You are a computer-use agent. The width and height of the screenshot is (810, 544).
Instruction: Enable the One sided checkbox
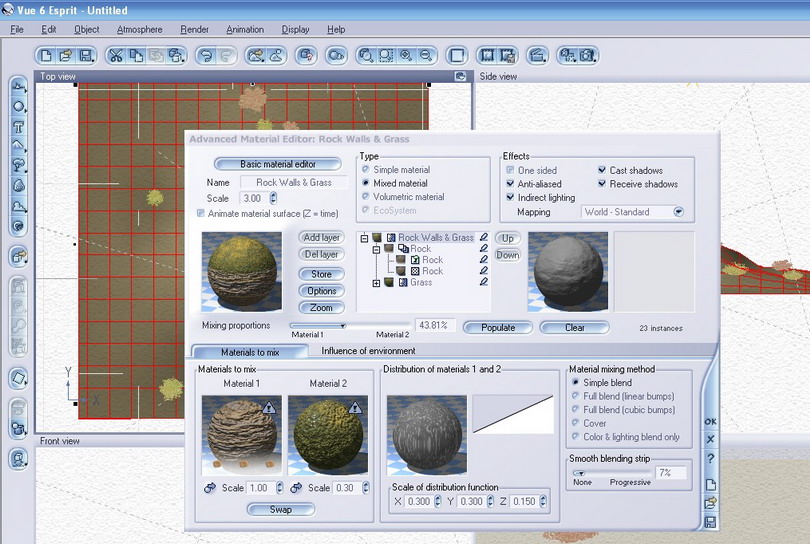(x=510, y=170)
